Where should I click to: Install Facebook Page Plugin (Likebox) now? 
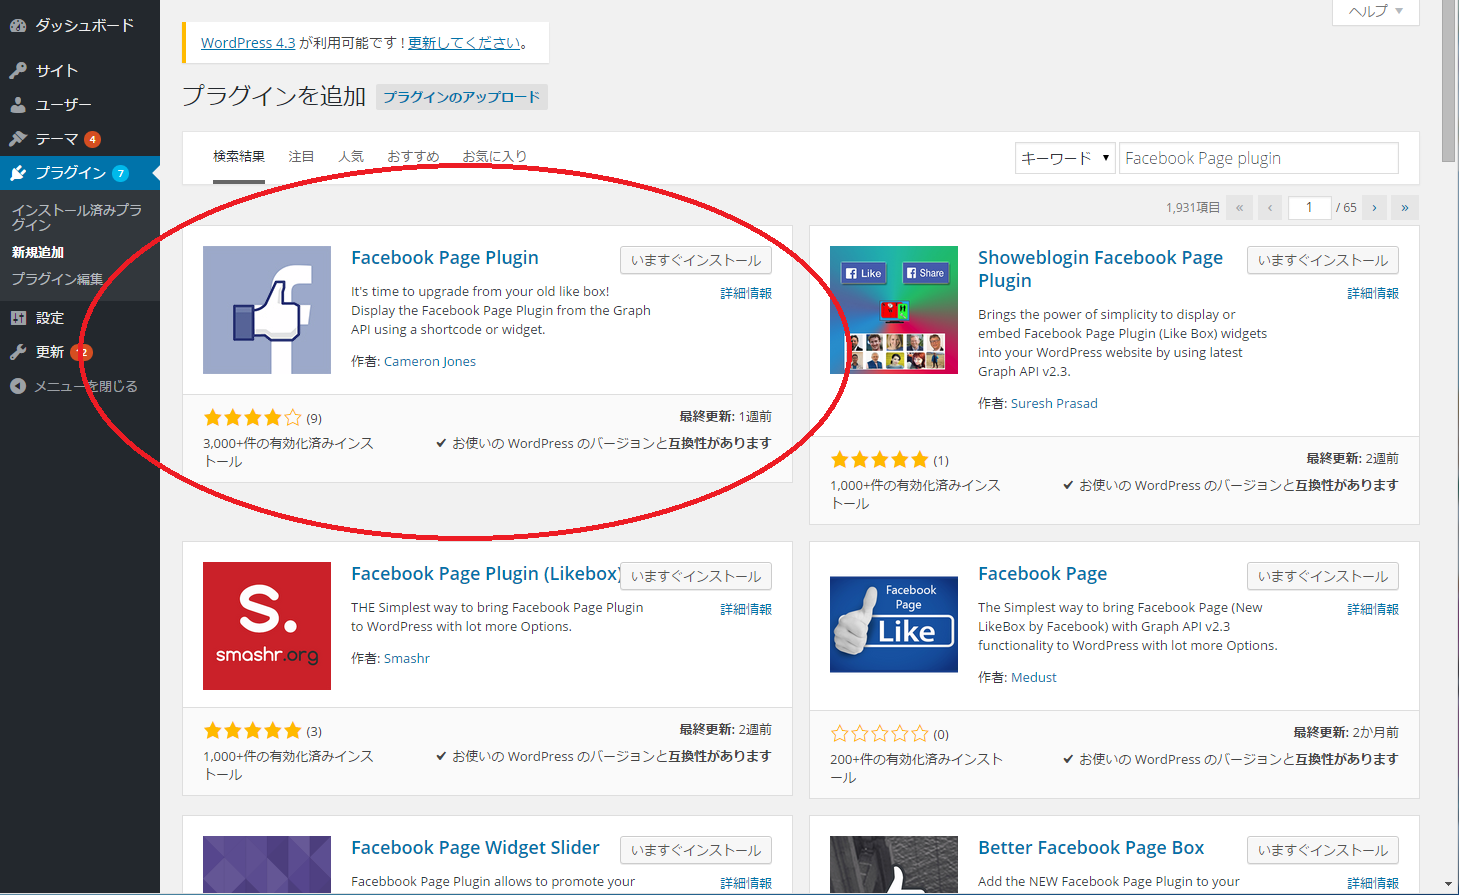point(696,576)
